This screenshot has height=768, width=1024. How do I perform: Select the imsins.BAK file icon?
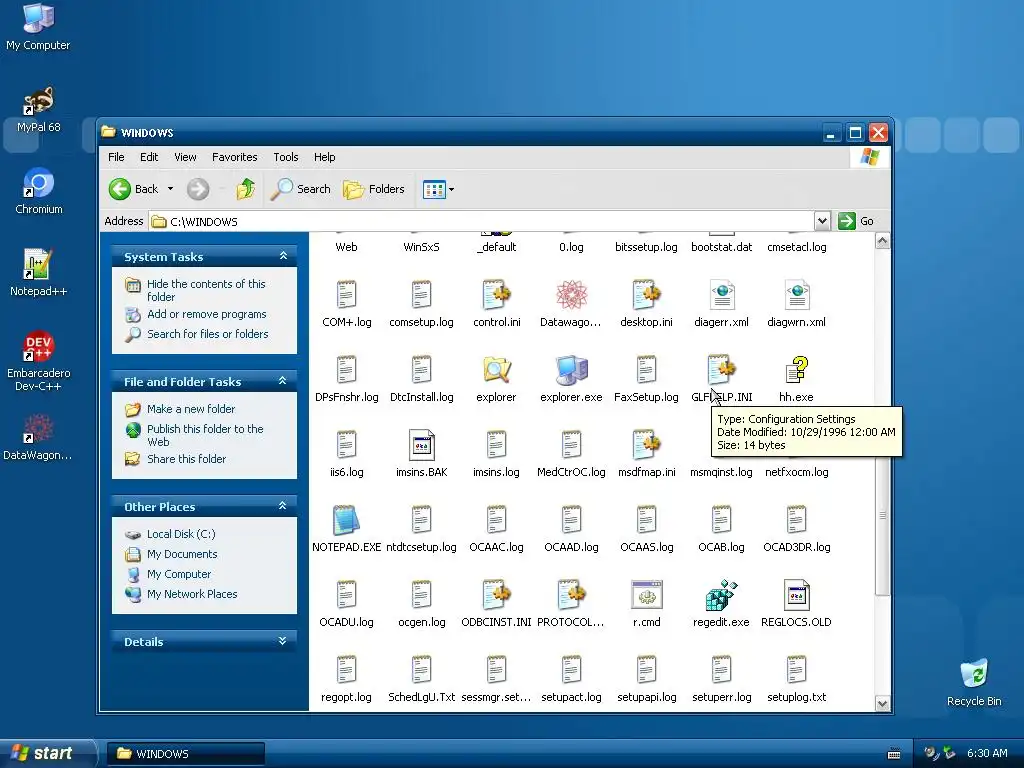[x=421, y=445]
